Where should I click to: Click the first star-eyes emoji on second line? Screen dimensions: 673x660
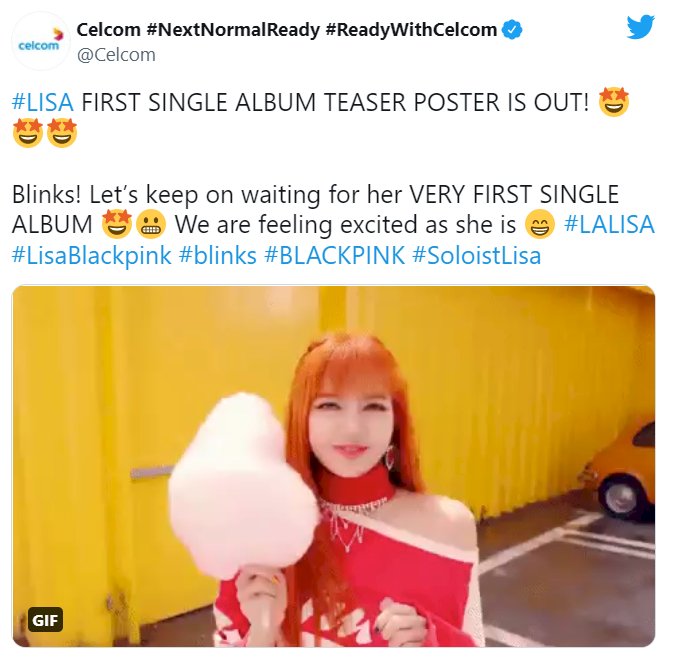(x=28, y=133)
